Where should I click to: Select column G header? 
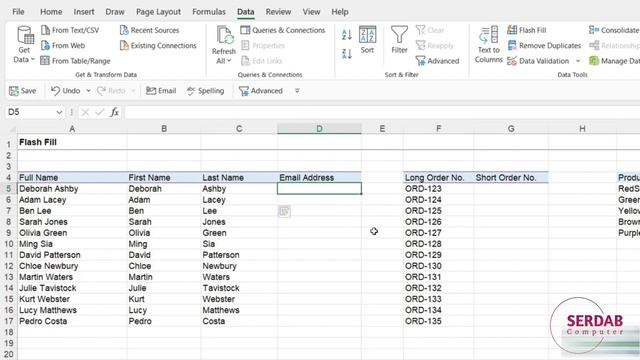pyautogui.click(x=511, y=129)
